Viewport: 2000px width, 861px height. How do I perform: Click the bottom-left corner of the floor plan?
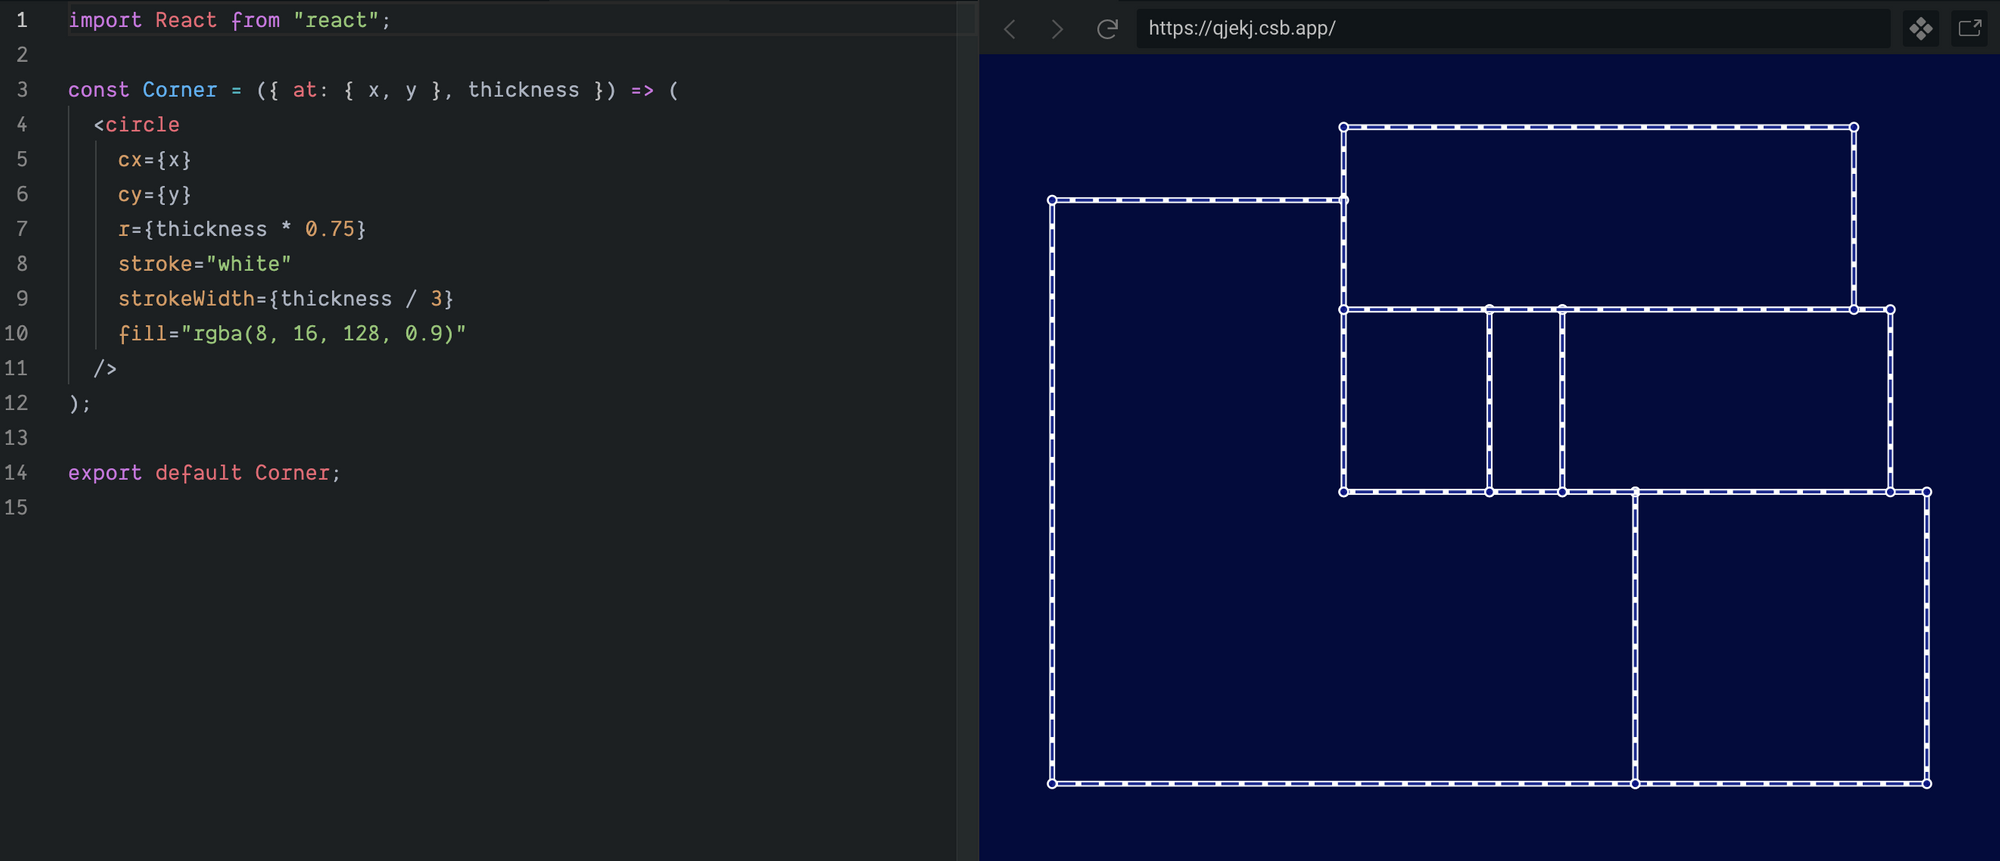tap(1052, 783)
